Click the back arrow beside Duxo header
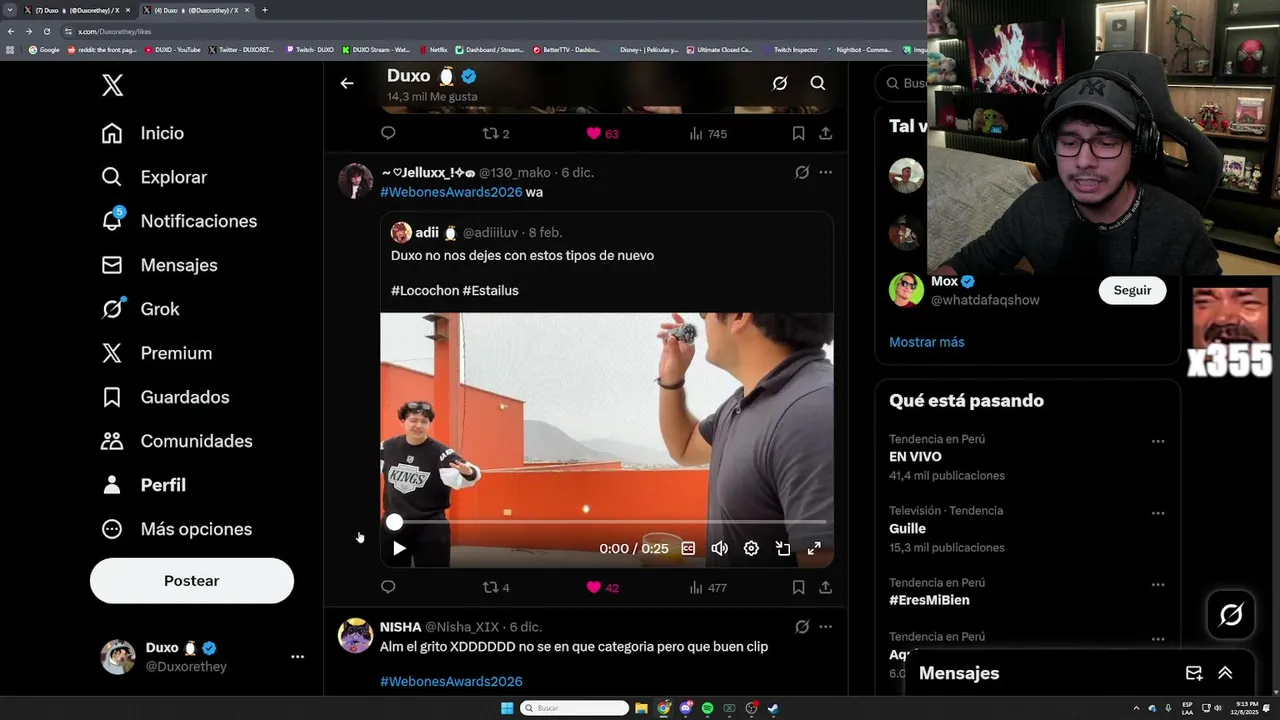Screen dimensions: 1280x720 pos(347,83)
